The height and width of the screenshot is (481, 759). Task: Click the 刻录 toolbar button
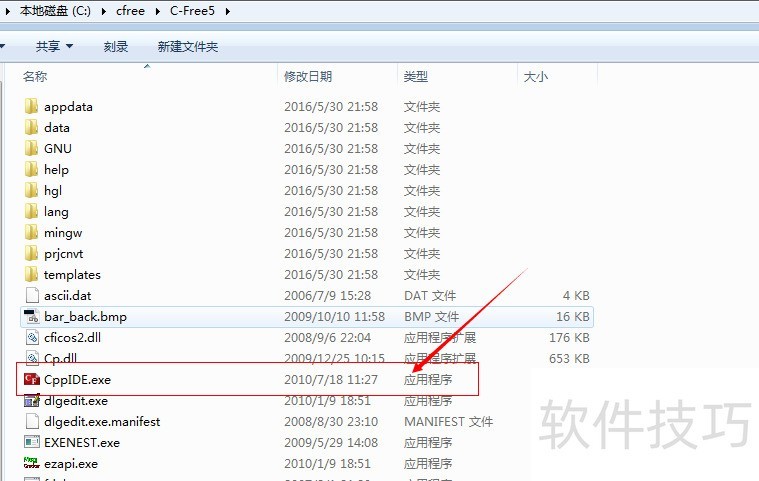(116, 46)
